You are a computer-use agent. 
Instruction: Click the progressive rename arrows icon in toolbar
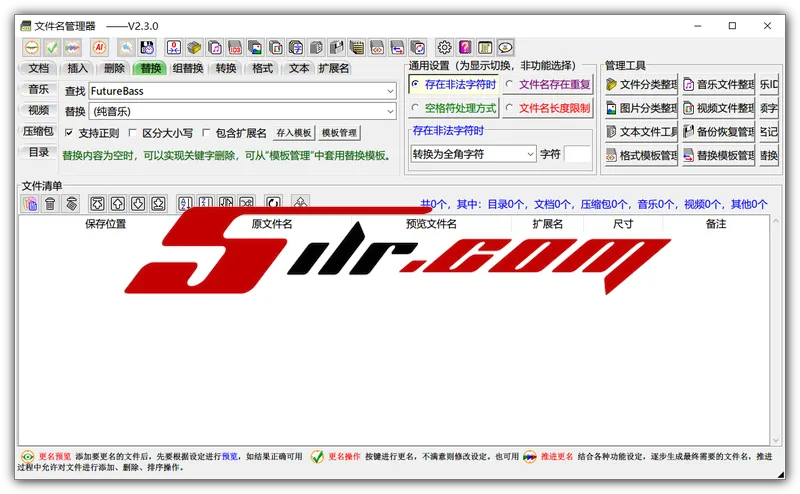72,48
